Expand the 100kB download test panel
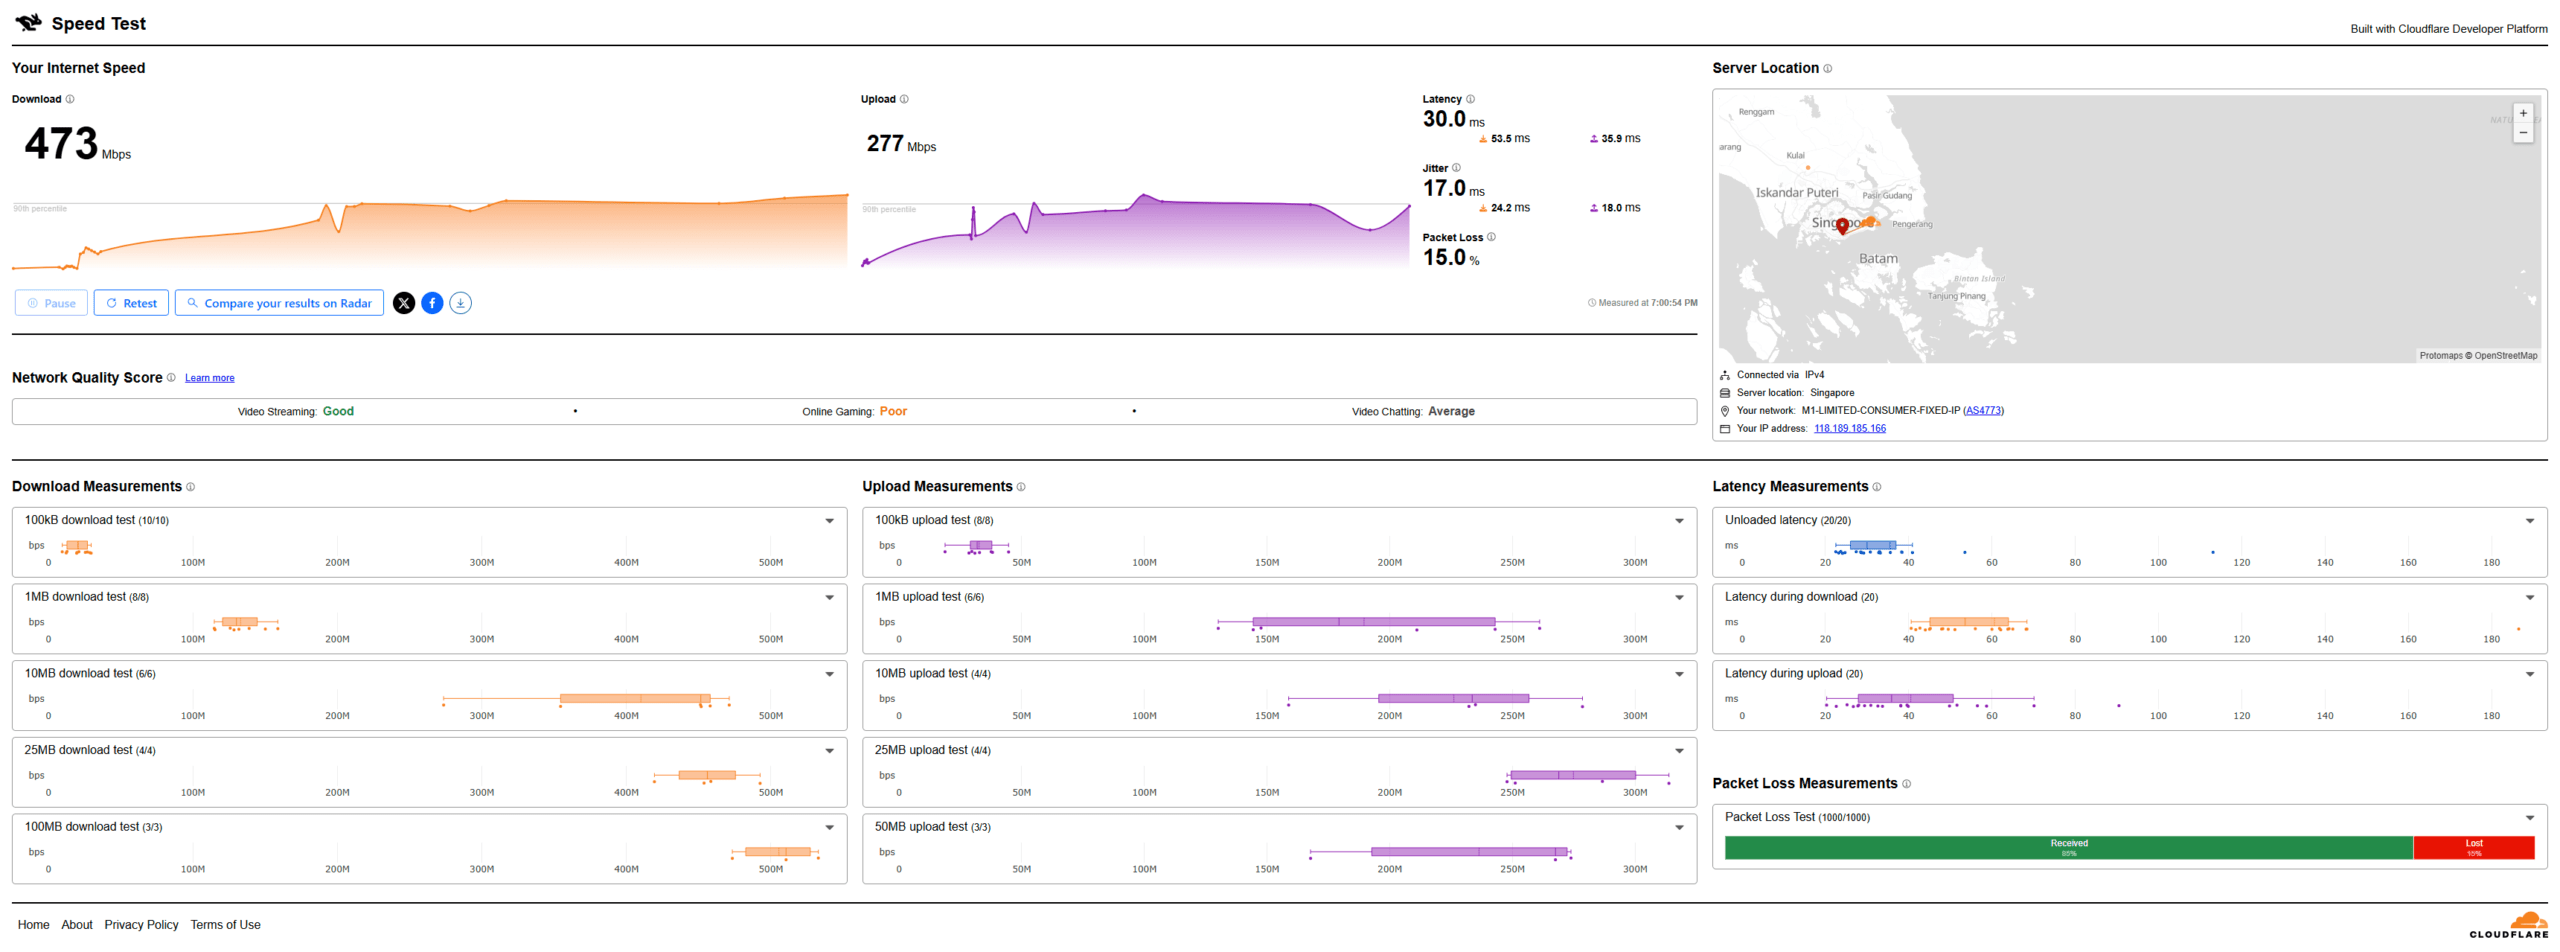Image resolution: width=2560 pixels, height=952 pixels. (829, 521)
